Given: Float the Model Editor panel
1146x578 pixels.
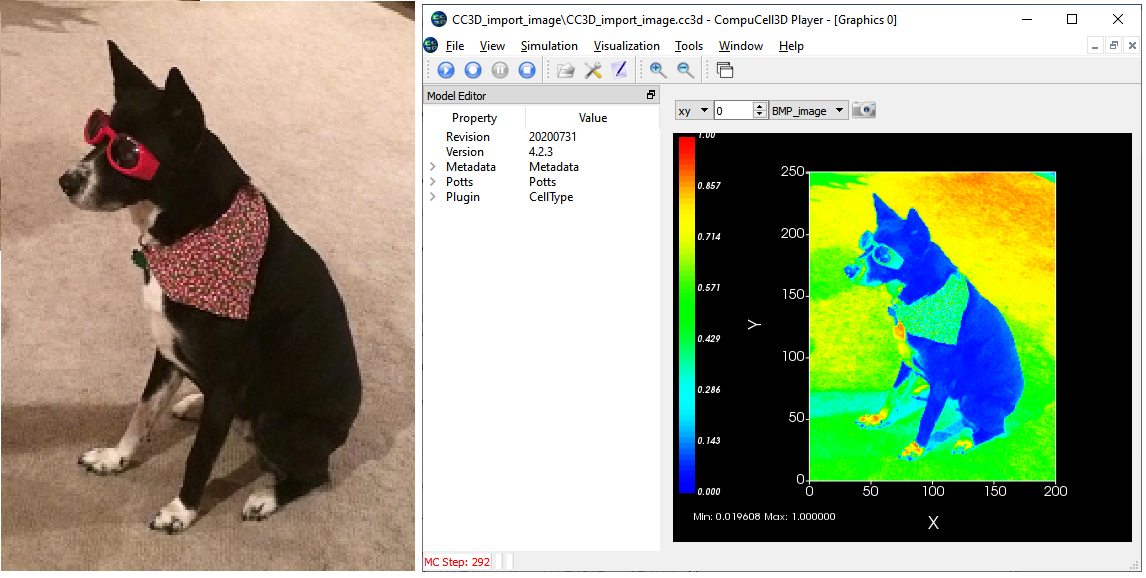Looking at the screenshot, I should pos(651,95).
